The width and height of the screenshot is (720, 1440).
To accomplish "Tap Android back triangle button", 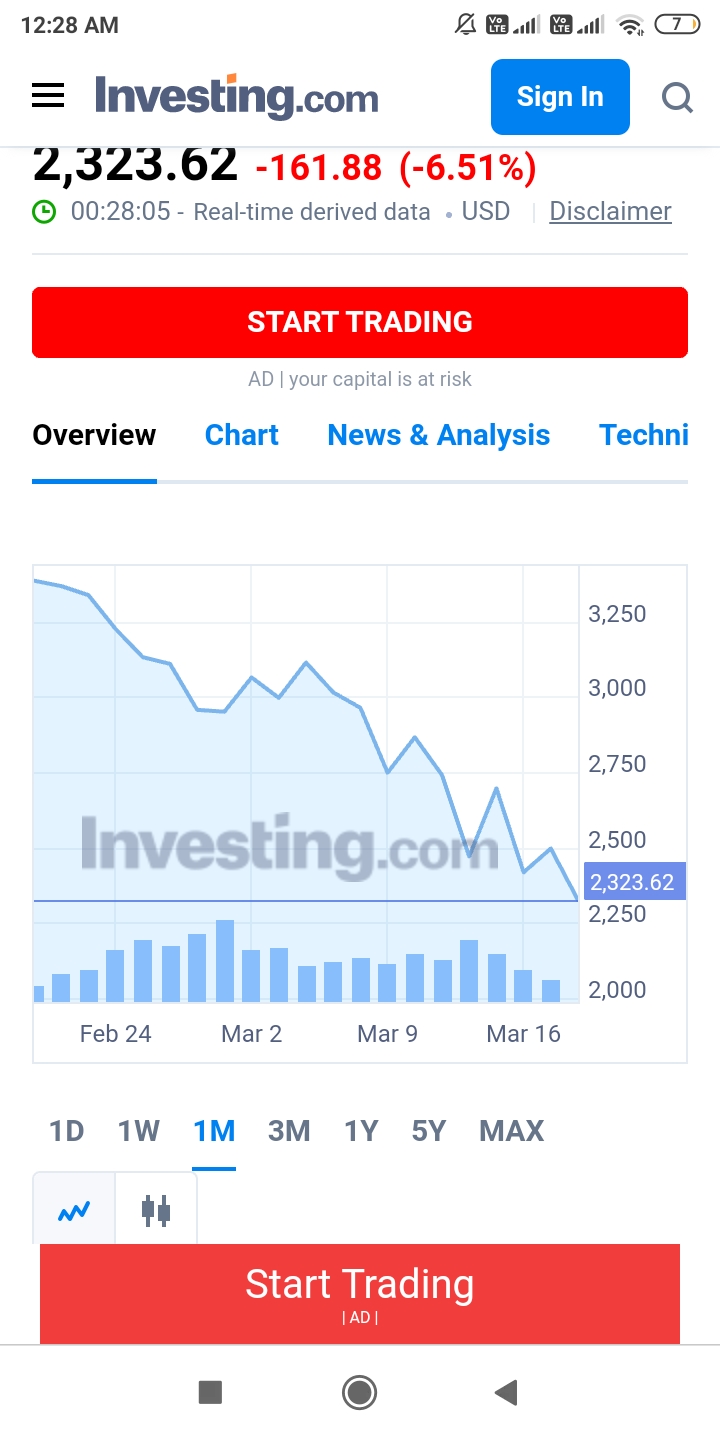I will tap(506, 1392).
